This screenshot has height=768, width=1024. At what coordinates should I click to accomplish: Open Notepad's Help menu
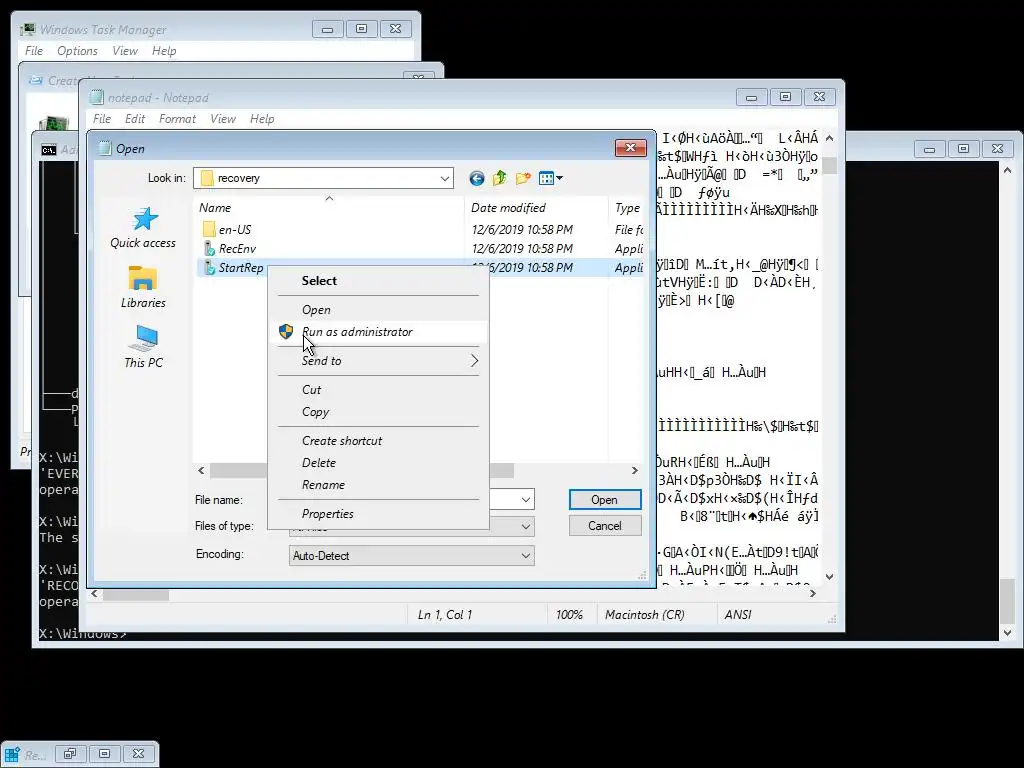pyautogui.click(x=262, y=119)
